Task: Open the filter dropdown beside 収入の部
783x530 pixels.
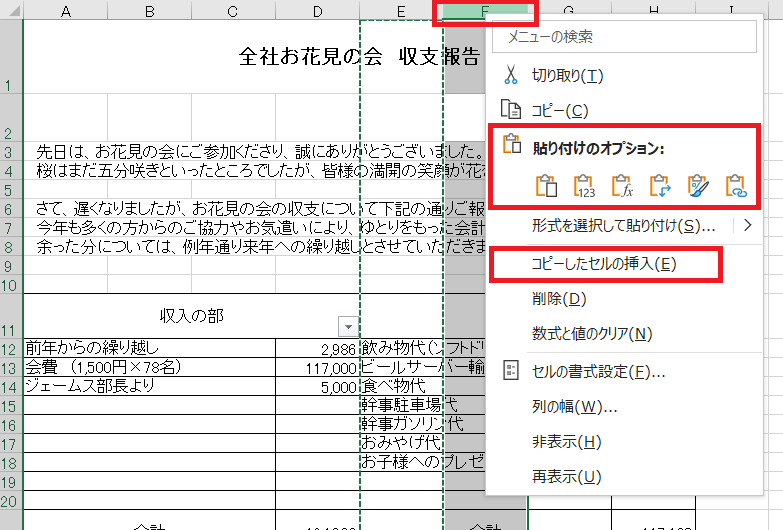Action: [x=347, y=326]
